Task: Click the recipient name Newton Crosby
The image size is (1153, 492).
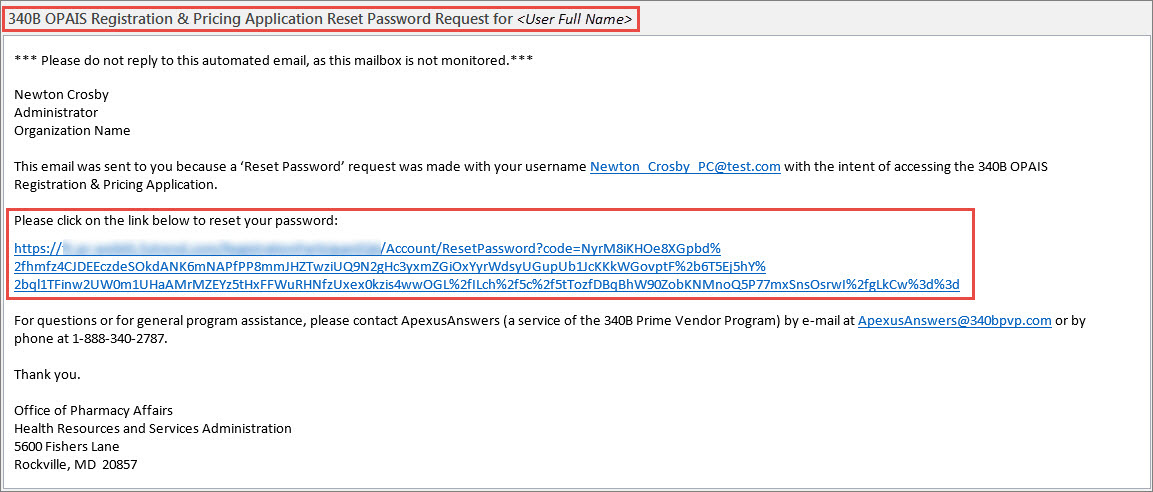Action: [61, 95]
